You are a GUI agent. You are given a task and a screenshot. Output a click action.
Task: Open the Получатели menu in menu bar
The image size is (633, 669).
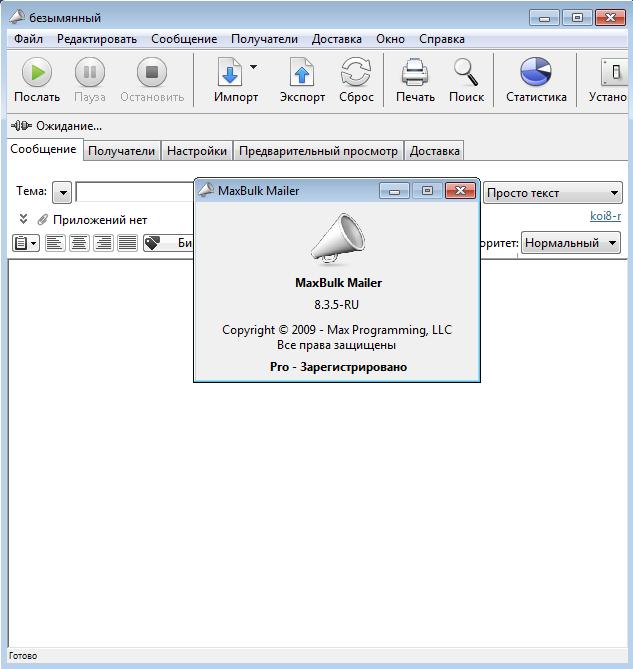(264, 39)
